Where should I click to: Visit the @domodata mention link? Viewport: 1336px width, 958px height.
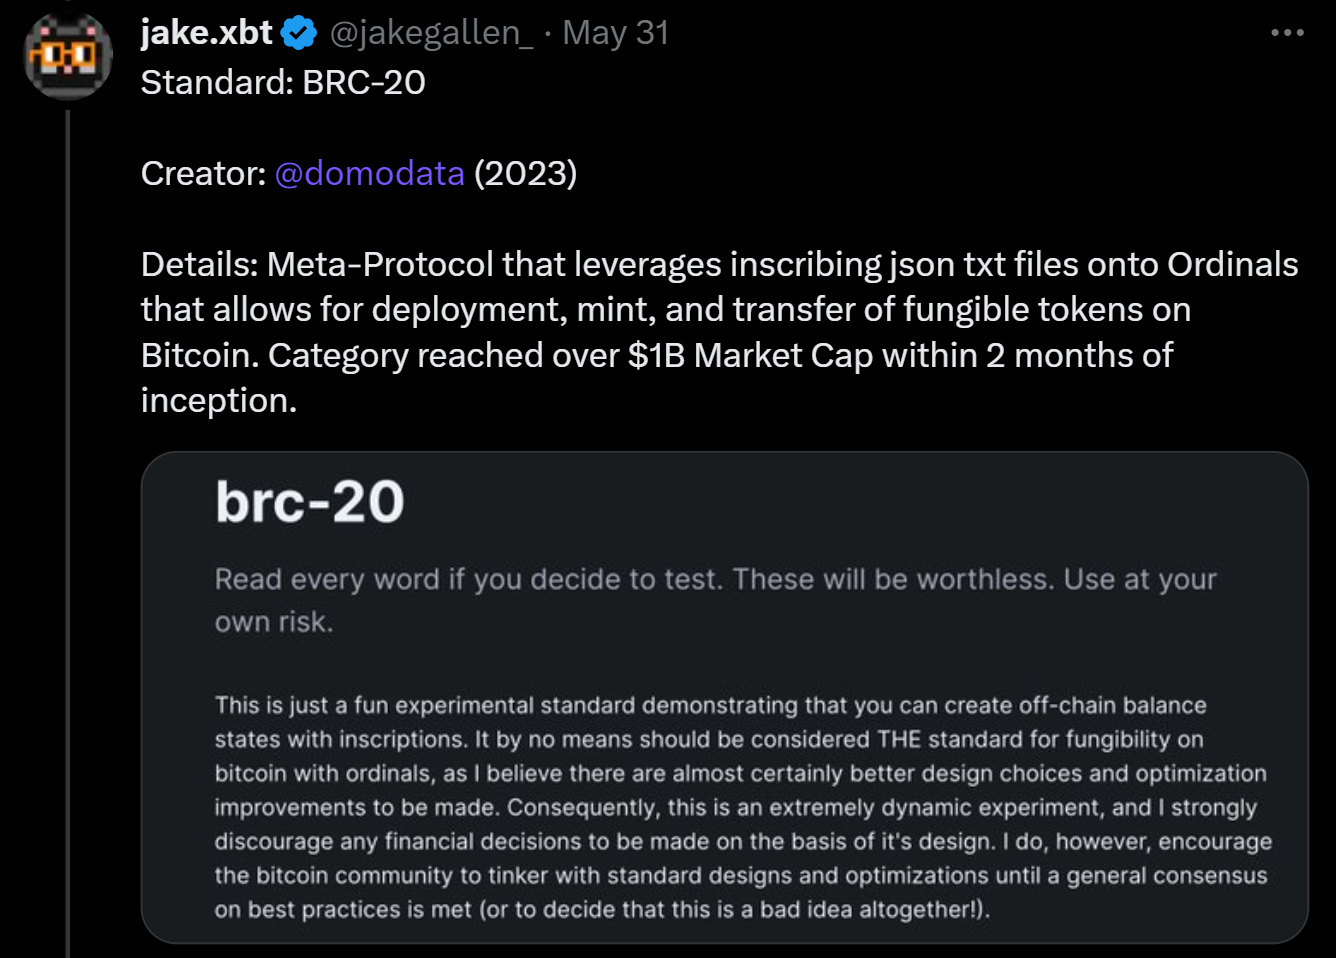369,174
